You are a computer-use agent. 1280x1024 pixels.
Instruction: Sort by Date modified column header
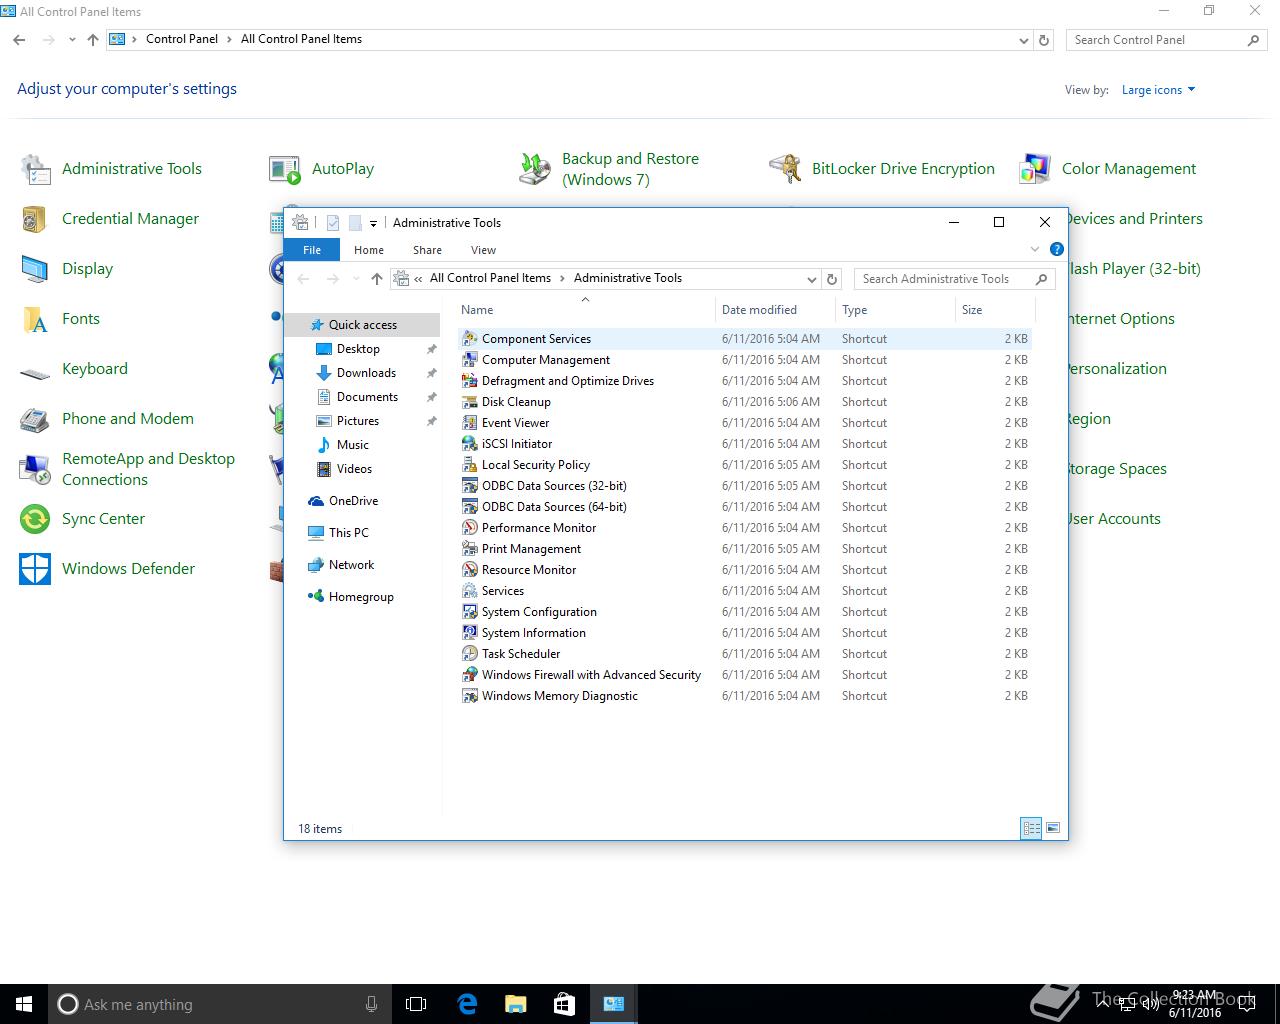pyautogui.click(x=775, y=310)
